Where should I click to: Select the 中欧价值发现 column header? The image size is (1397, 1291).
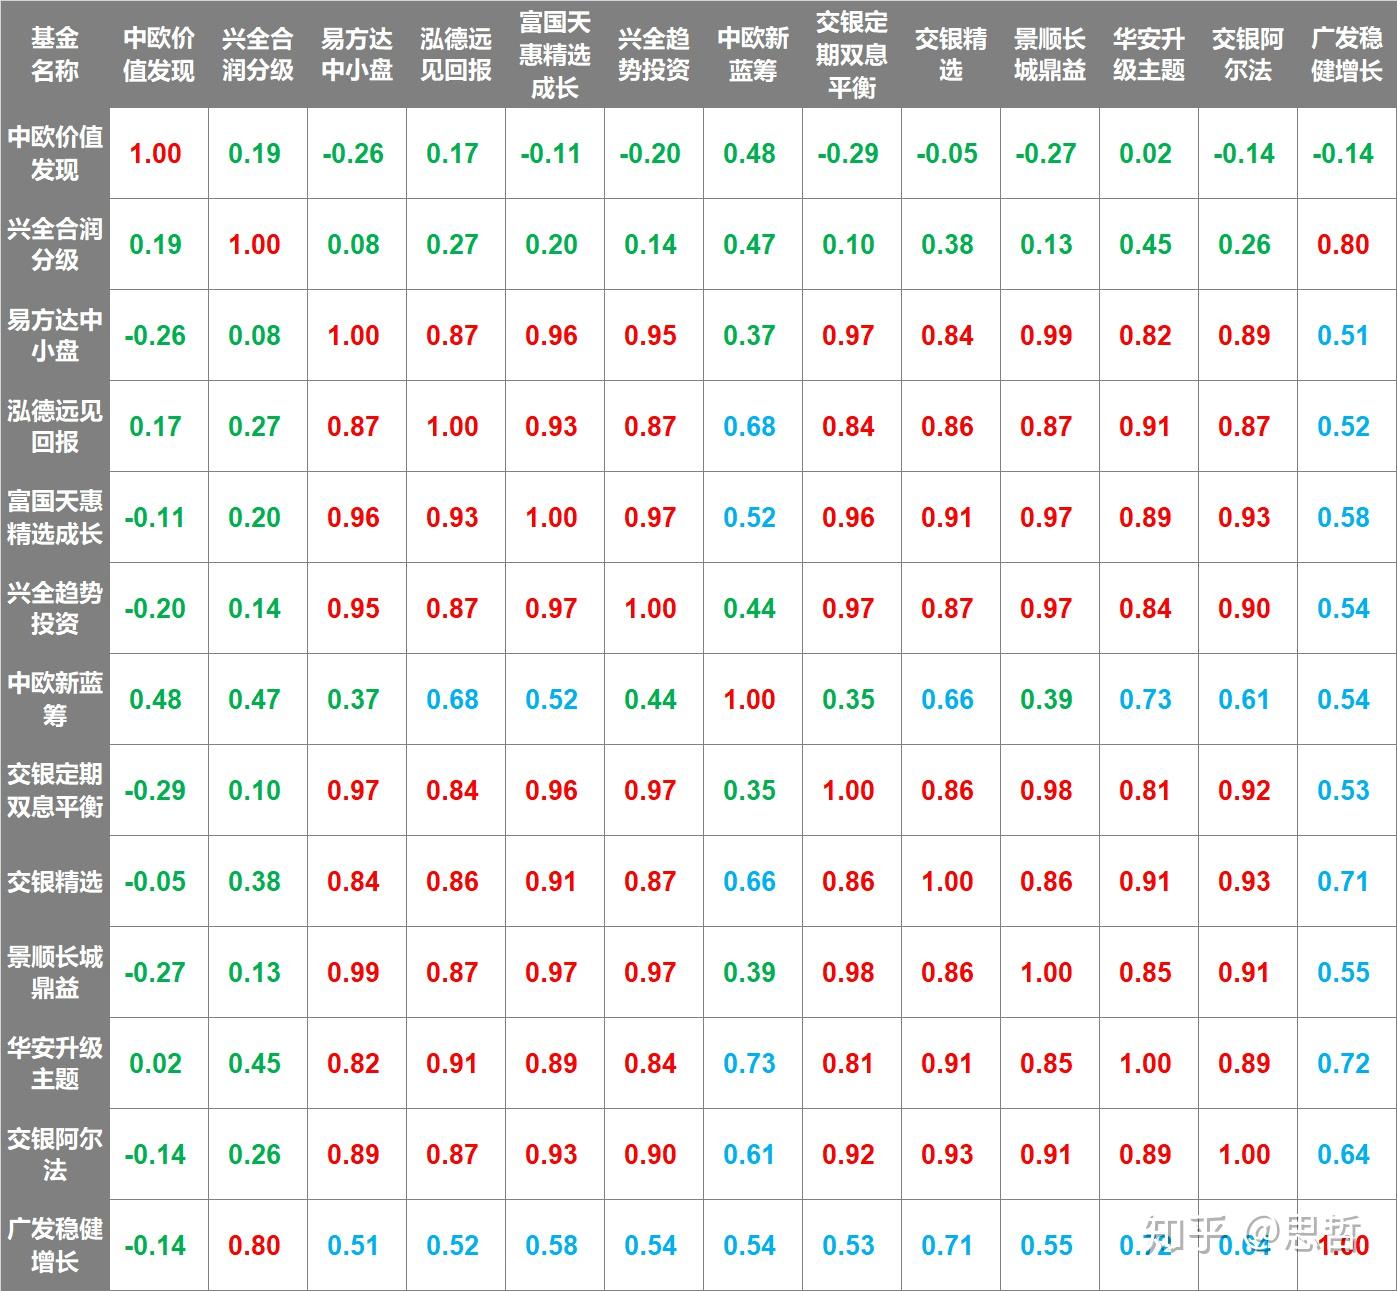(x=159, y=54)
